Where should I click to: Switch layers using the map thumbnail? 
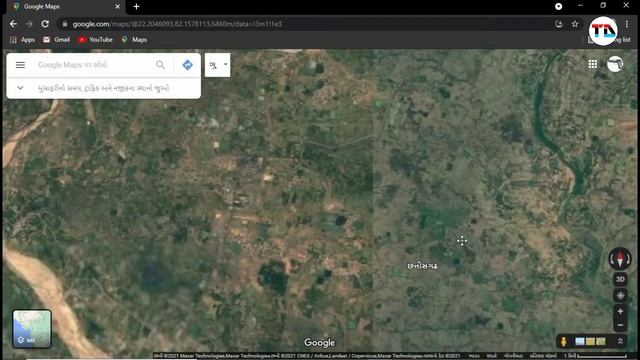32,329
